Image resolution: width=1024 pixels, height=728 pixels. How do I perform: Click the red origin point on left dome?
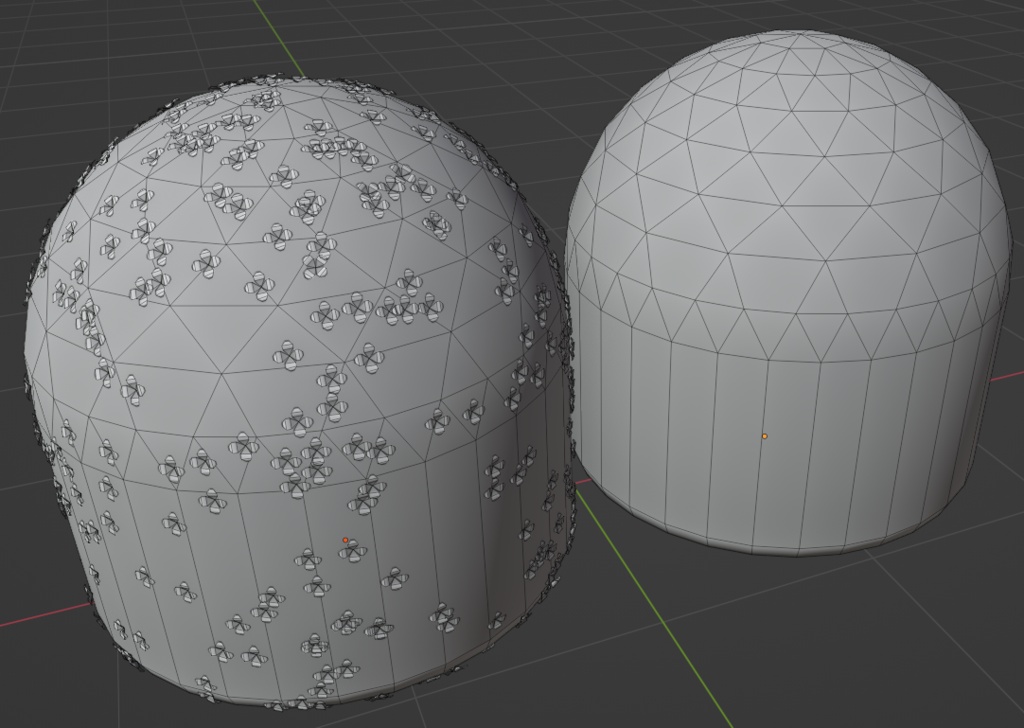pyautogui.click(x=345, y=540)
